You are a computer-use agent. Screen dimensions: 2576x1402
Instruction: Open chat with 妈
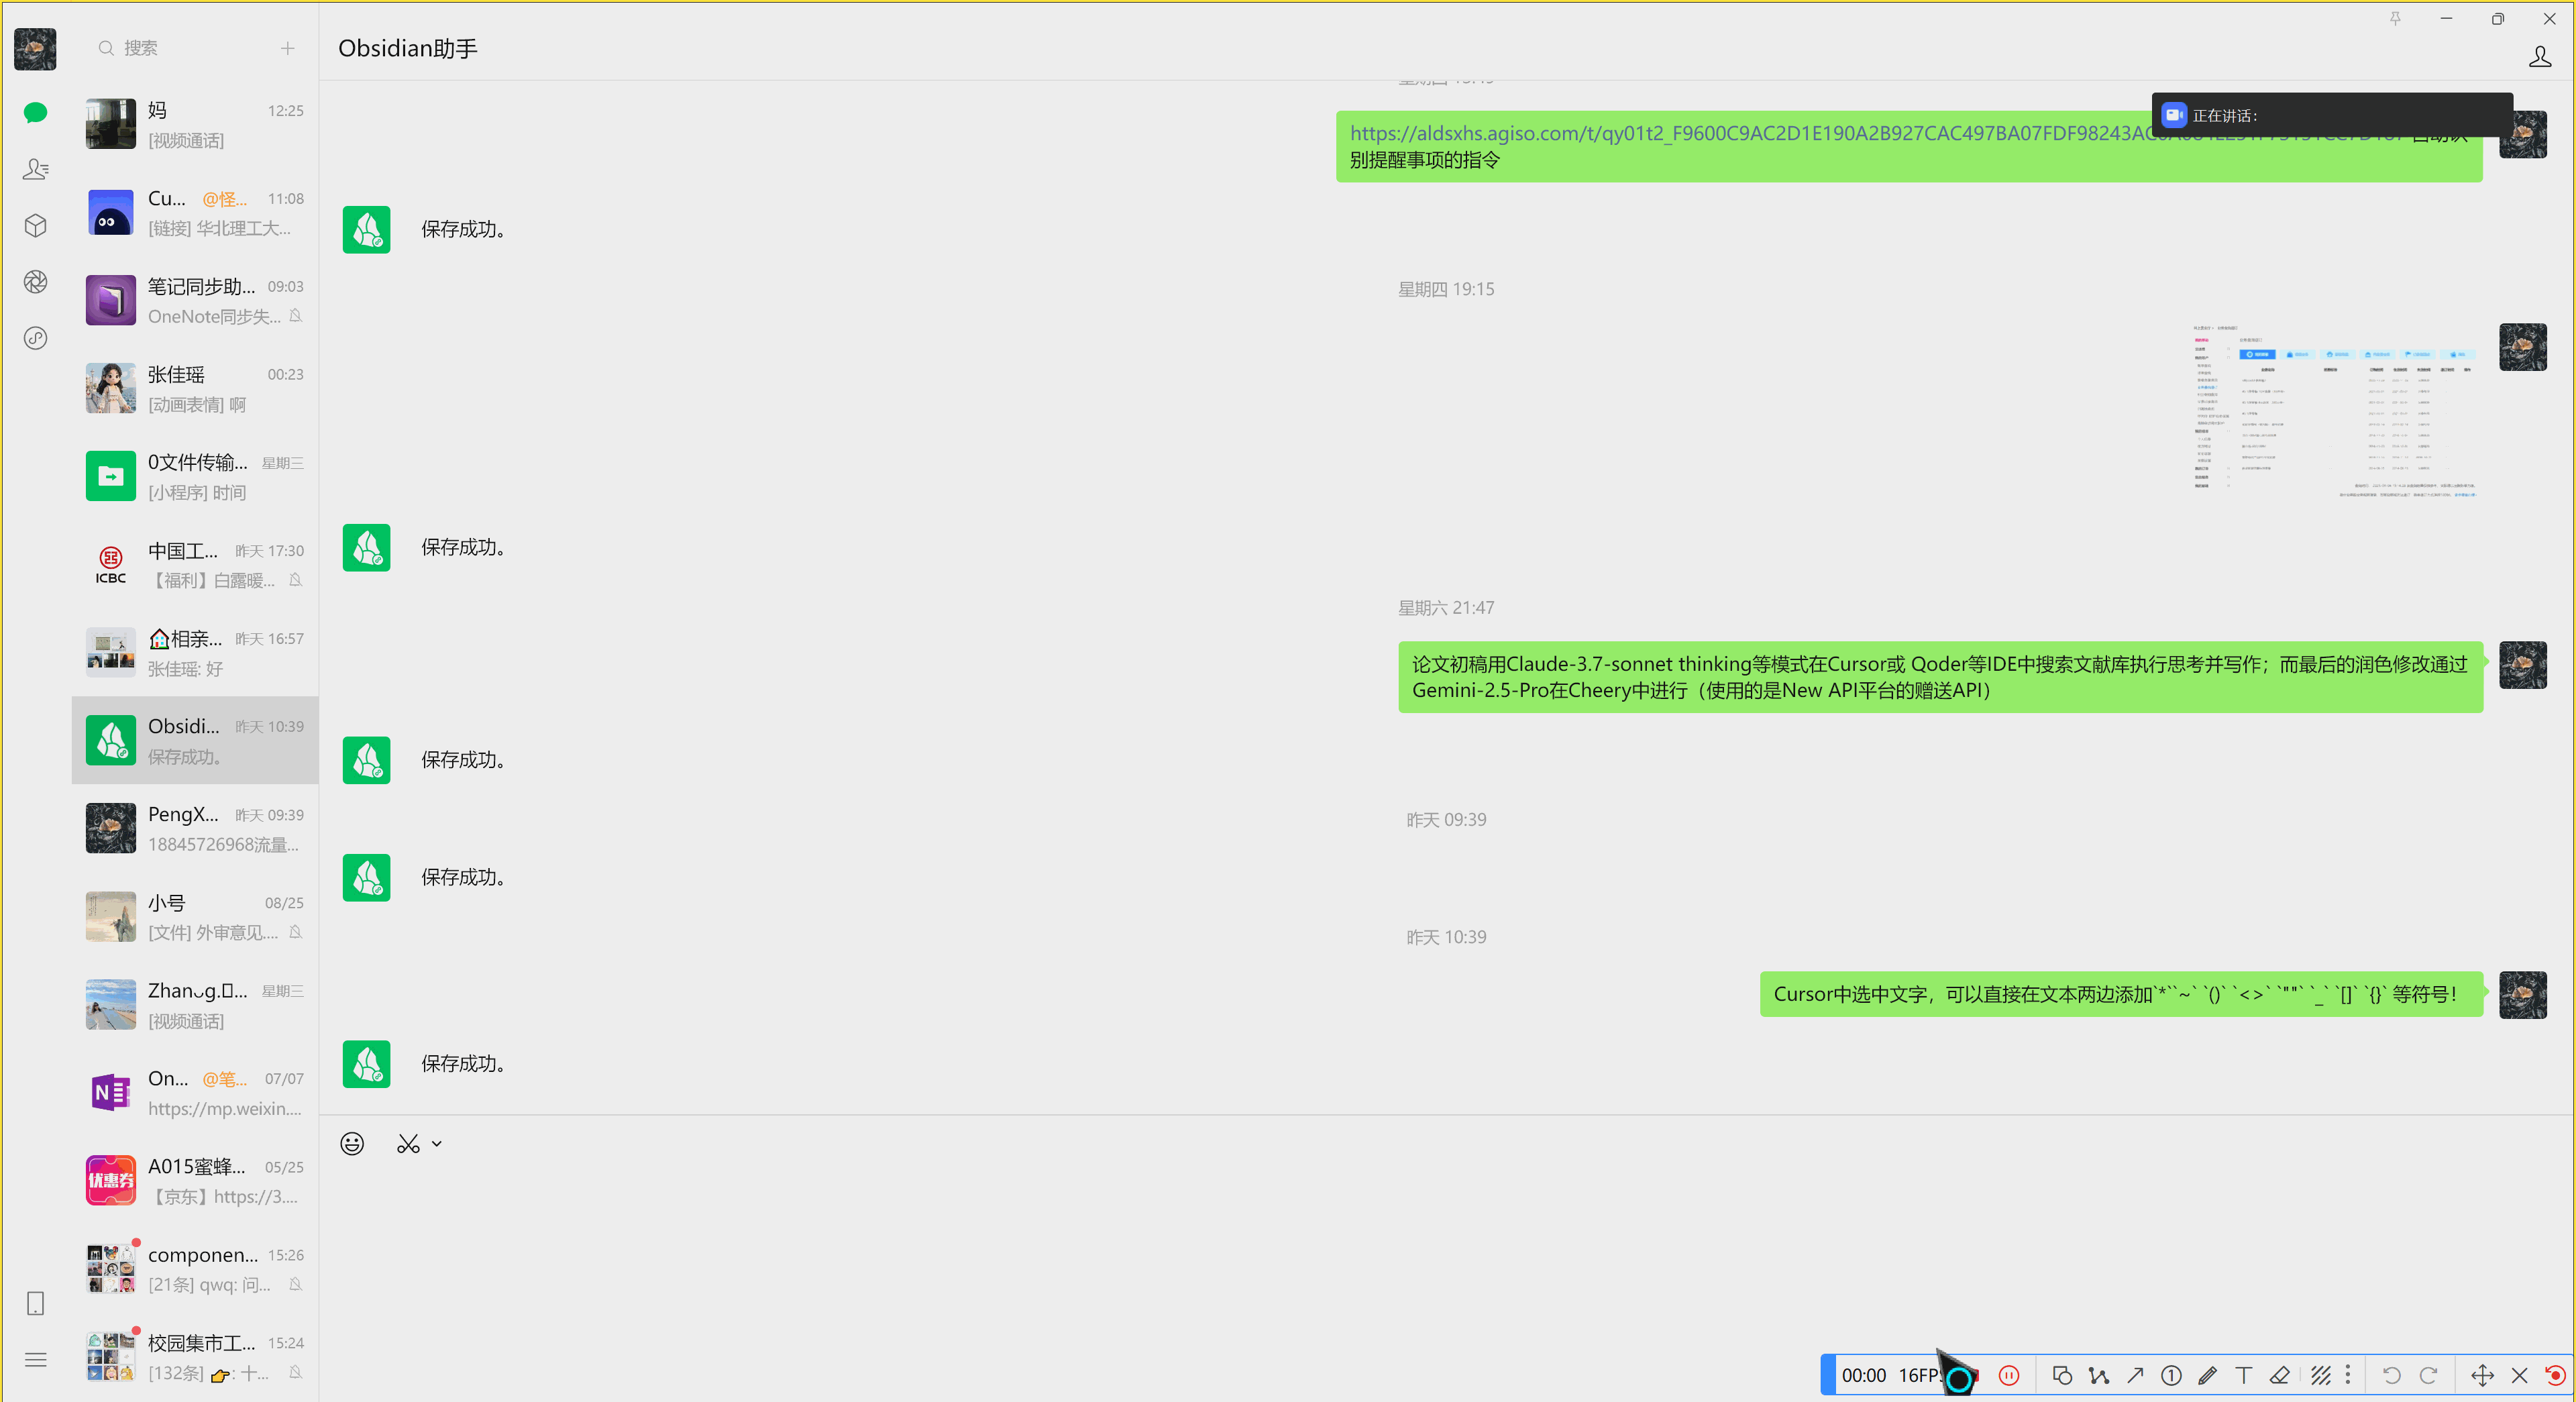point(195,124)
